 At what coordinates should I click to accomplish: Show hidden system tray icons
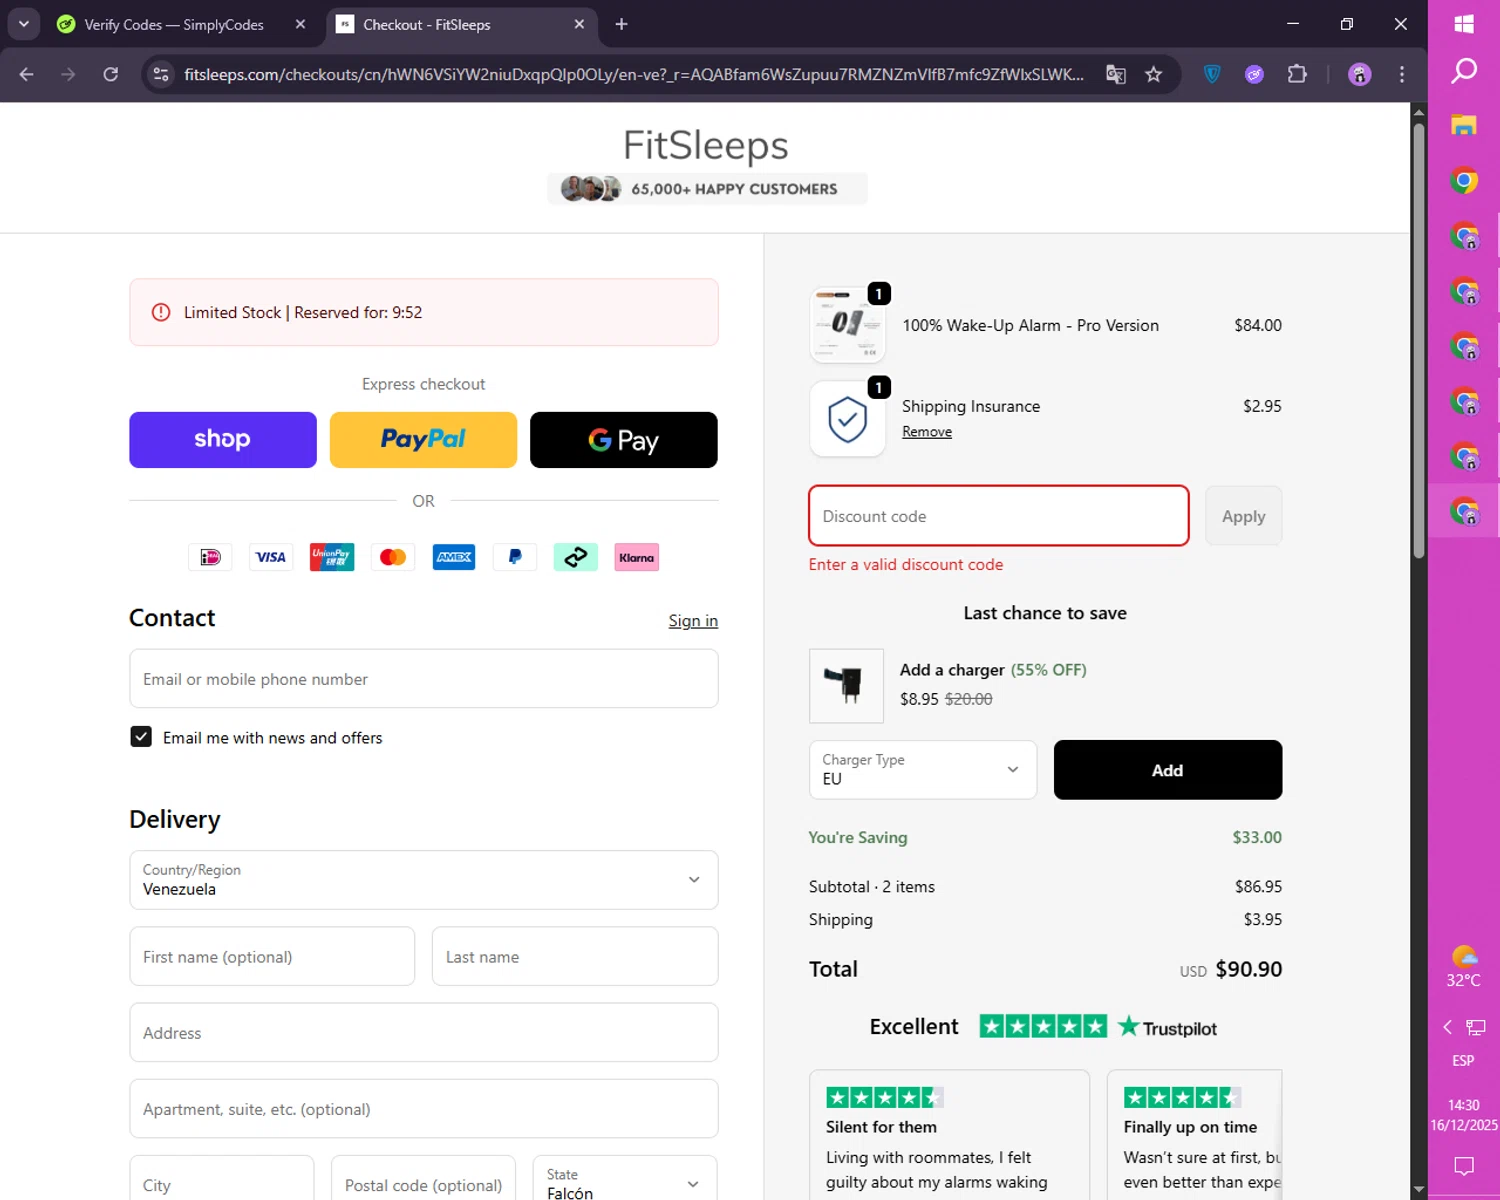1447,1027
